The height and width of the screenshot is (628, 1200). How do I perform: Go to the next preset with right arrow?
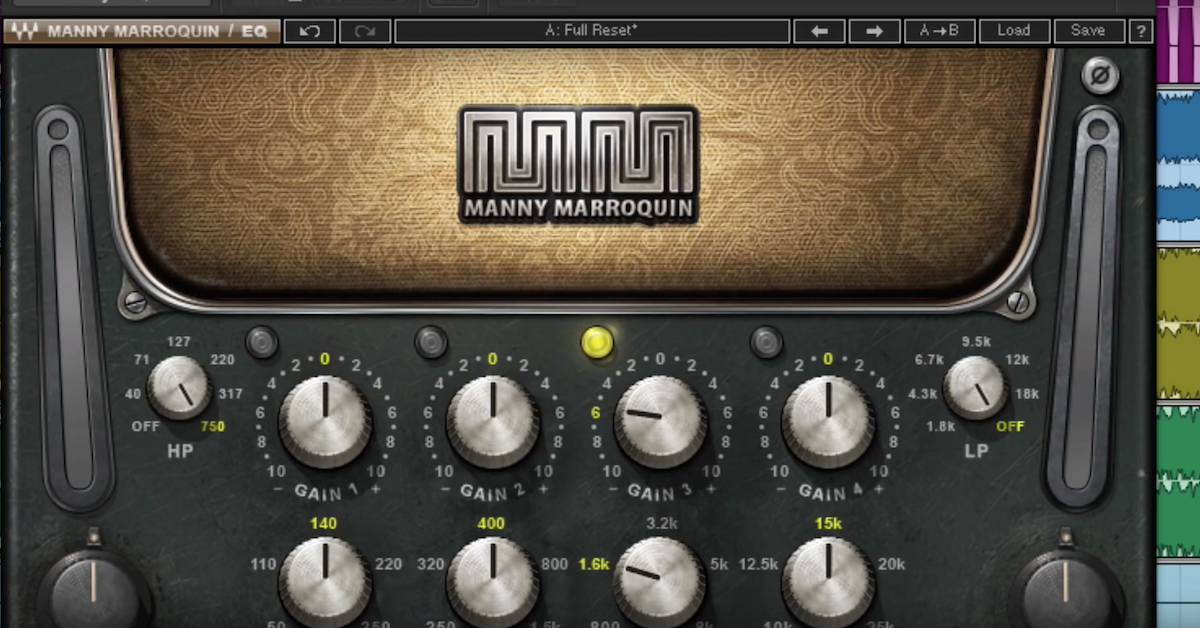coord(875,31)
